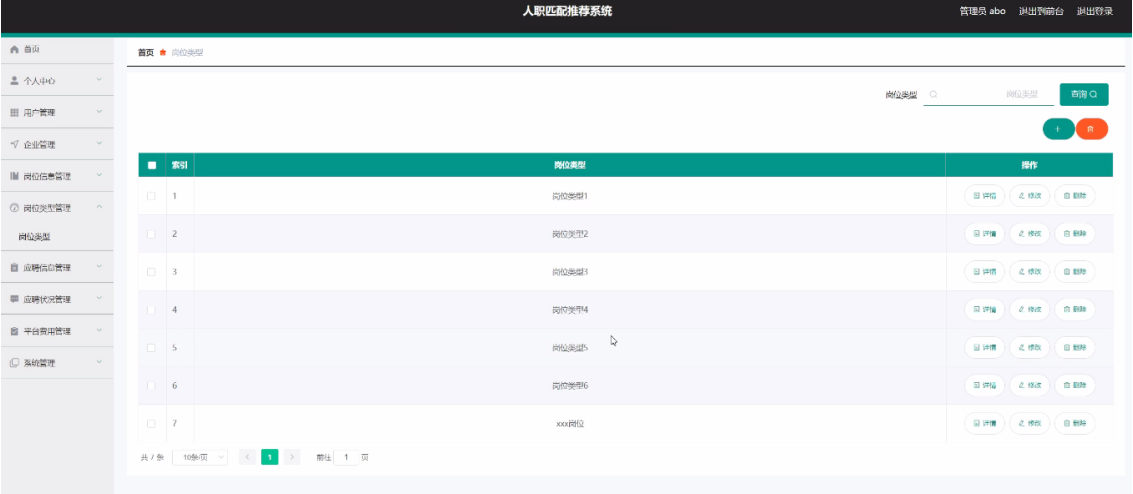Screen dimensions: 1133x494
Task: View 详情 for 岗位类型1
Action: [x=984, y=196]
